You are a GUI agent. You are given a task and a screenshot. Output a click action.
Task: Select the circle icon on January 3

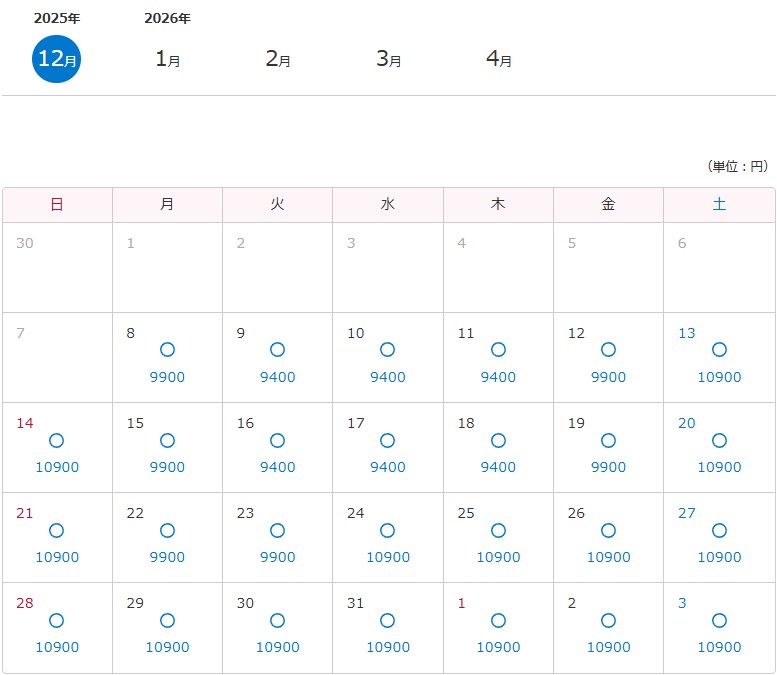pyautogui.click(x=719, y=620)
